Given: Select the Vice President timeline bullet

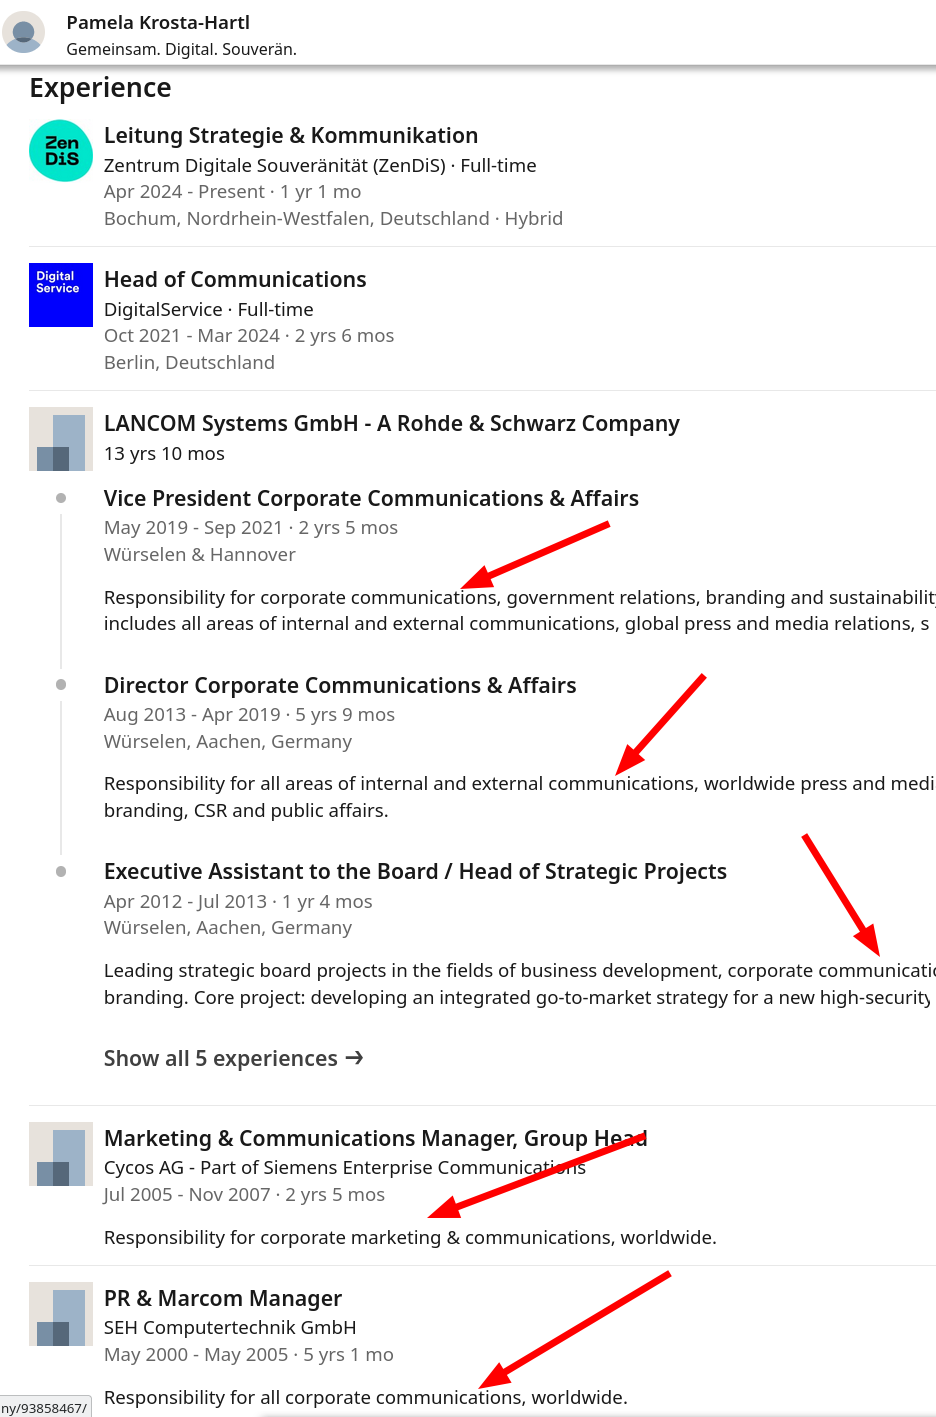Looking at the screenshot, I should pyautogui.click(x=61, y=498).
